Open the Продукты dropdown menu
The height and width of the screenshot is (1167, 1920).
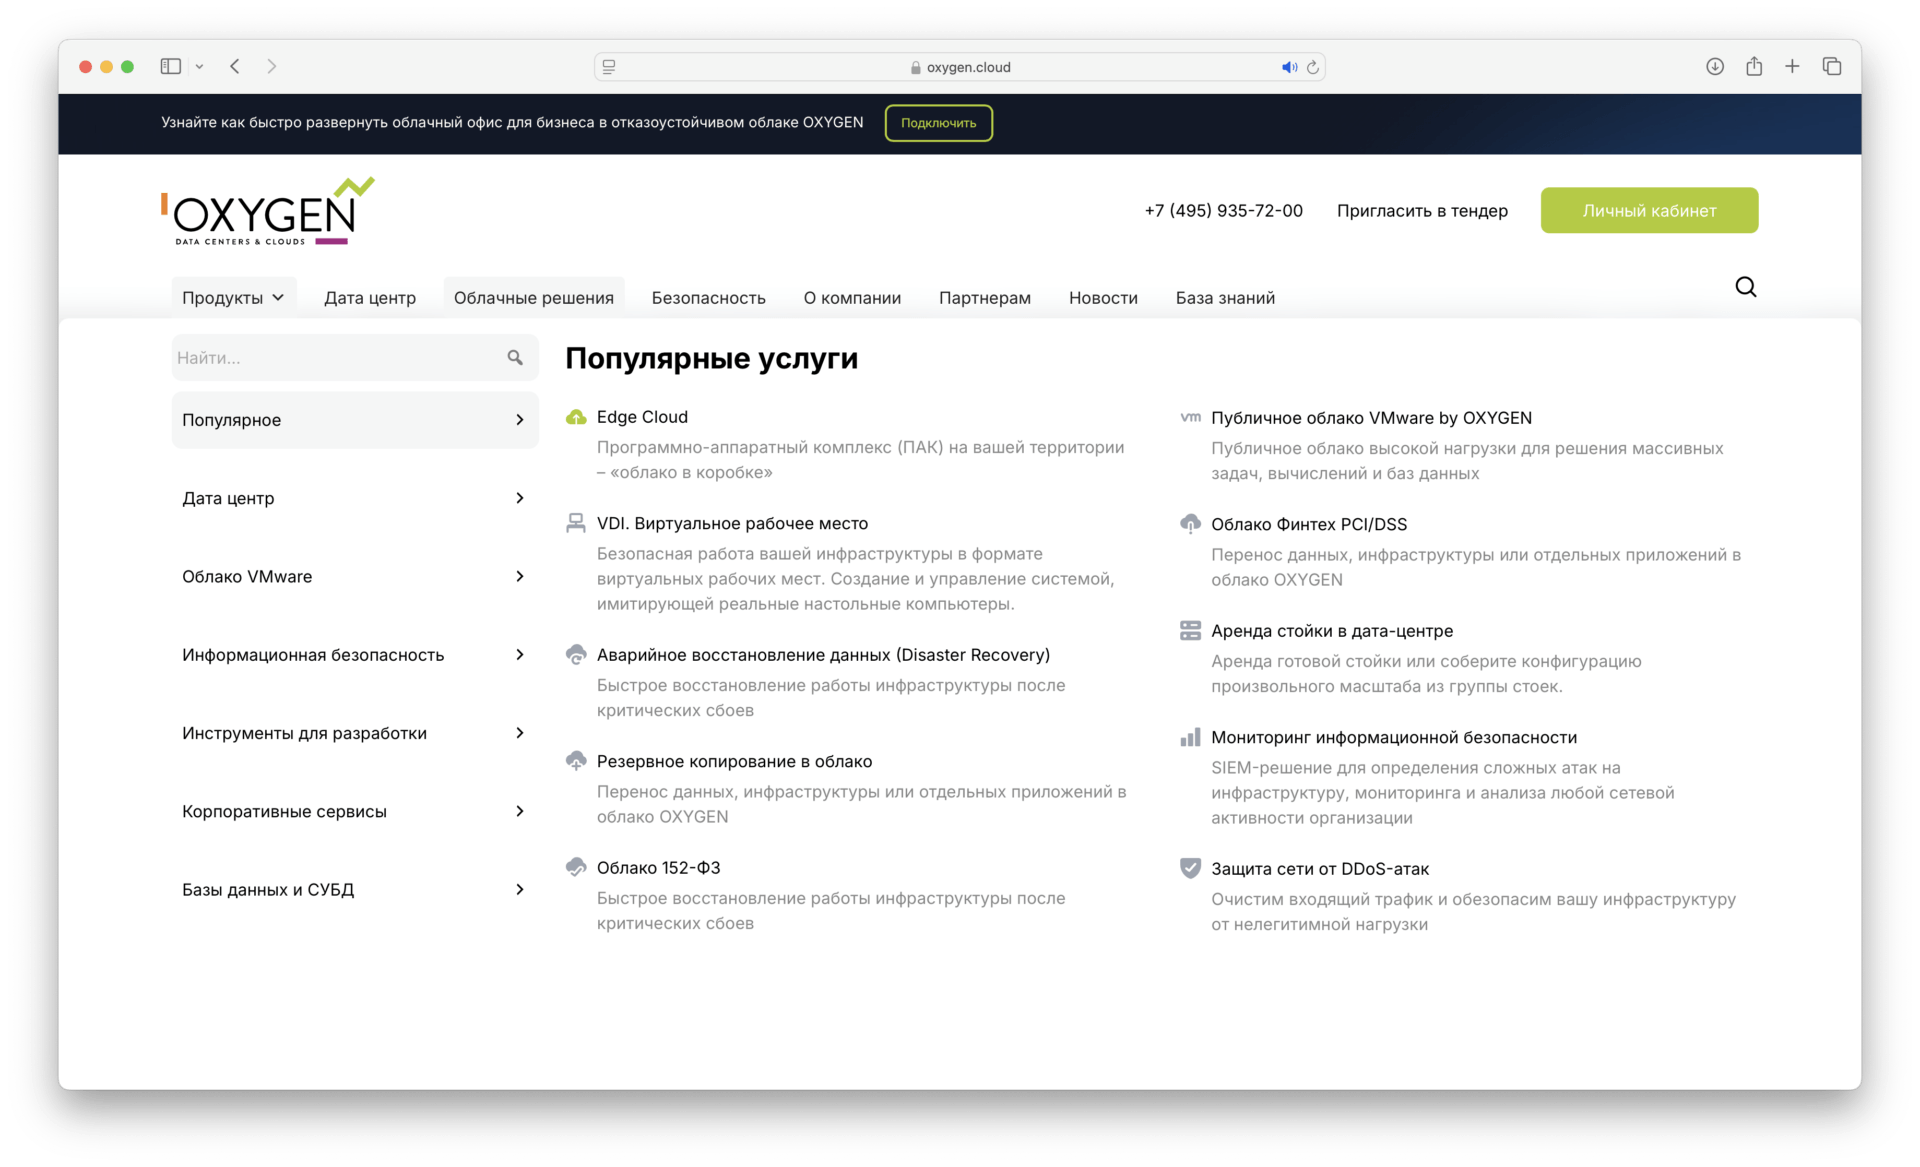pyautogui.click(x=233, y=298)
